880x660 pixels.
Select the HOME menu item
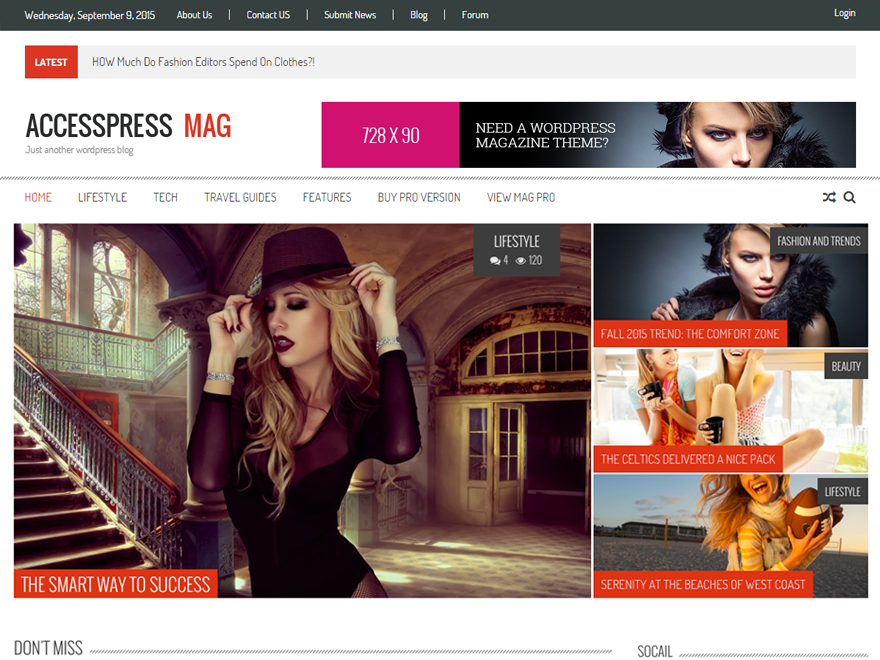pyautogui.click(x=38, y=198)
